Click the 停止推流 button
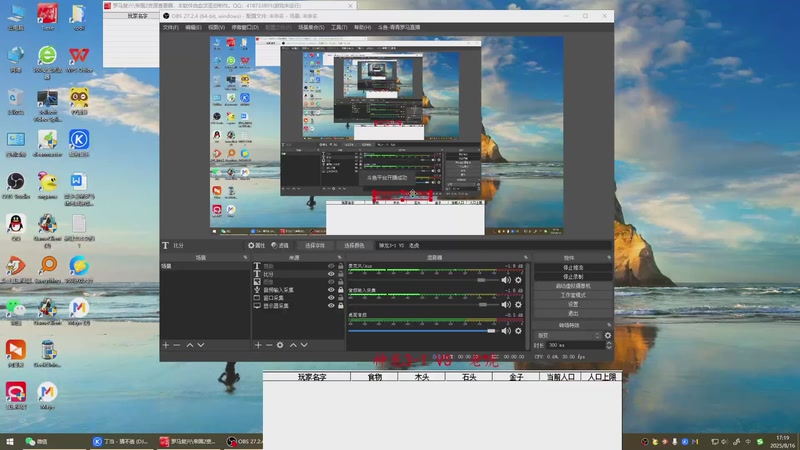 [573, 267]
